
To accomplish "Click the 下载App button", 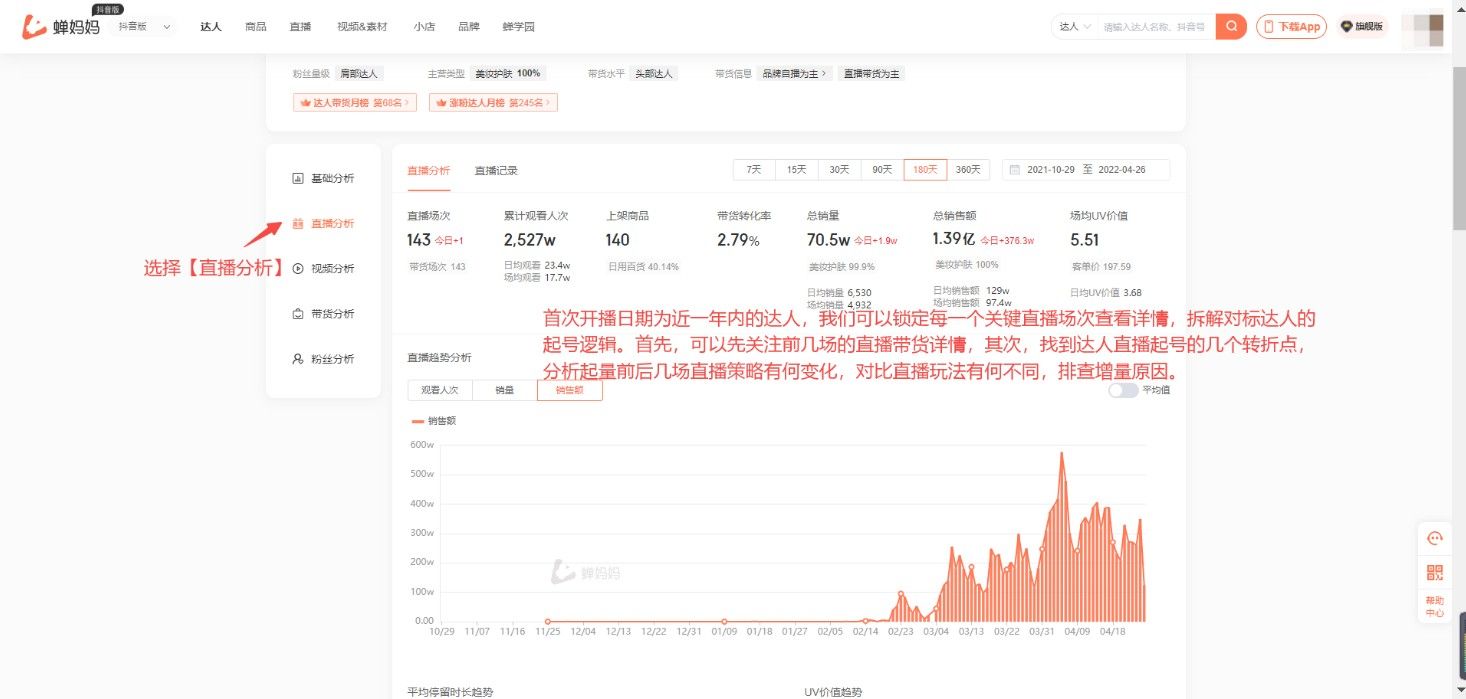I will click(1291, 26).
